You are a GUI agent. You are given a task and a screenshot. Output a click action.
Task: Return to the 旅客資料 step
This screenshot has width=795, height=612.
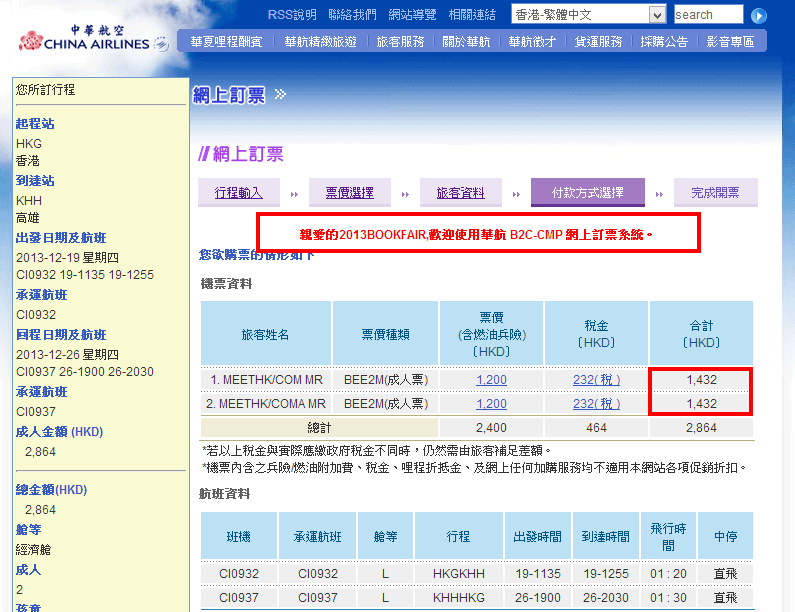tap(460, 193)
